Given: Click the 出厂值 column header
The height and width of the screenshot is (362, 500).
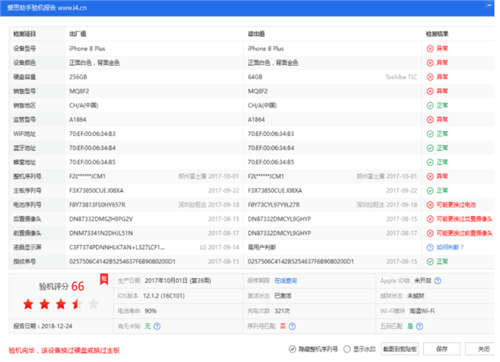Looking at the screenshot, I should (78, 34).
